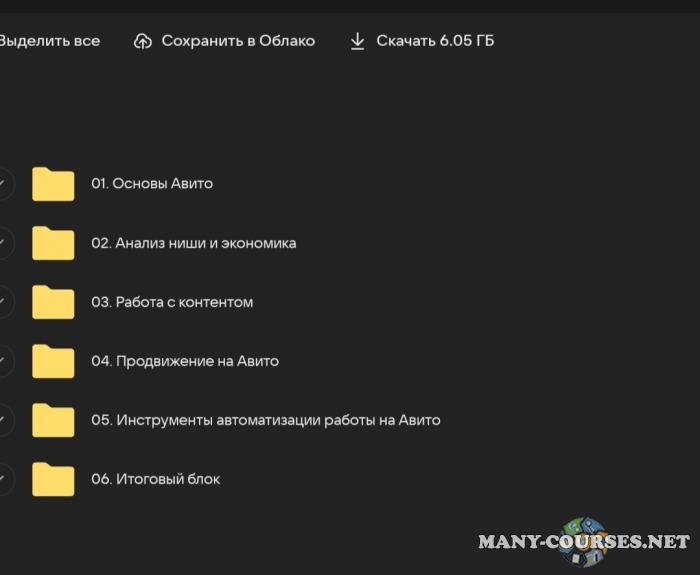700x575 pixels.
Task: Open the 06. Итоговый блок text label
Action: point(155,479)
